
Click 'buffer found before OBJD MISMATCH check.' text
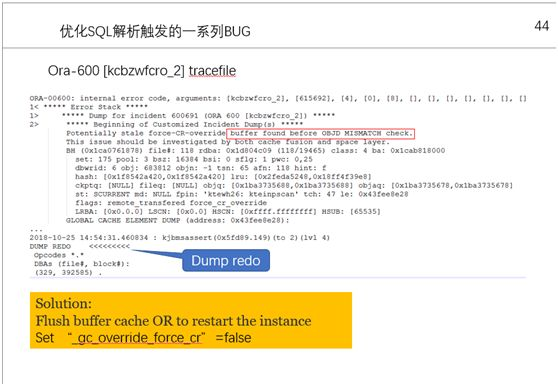coord(321,133)
